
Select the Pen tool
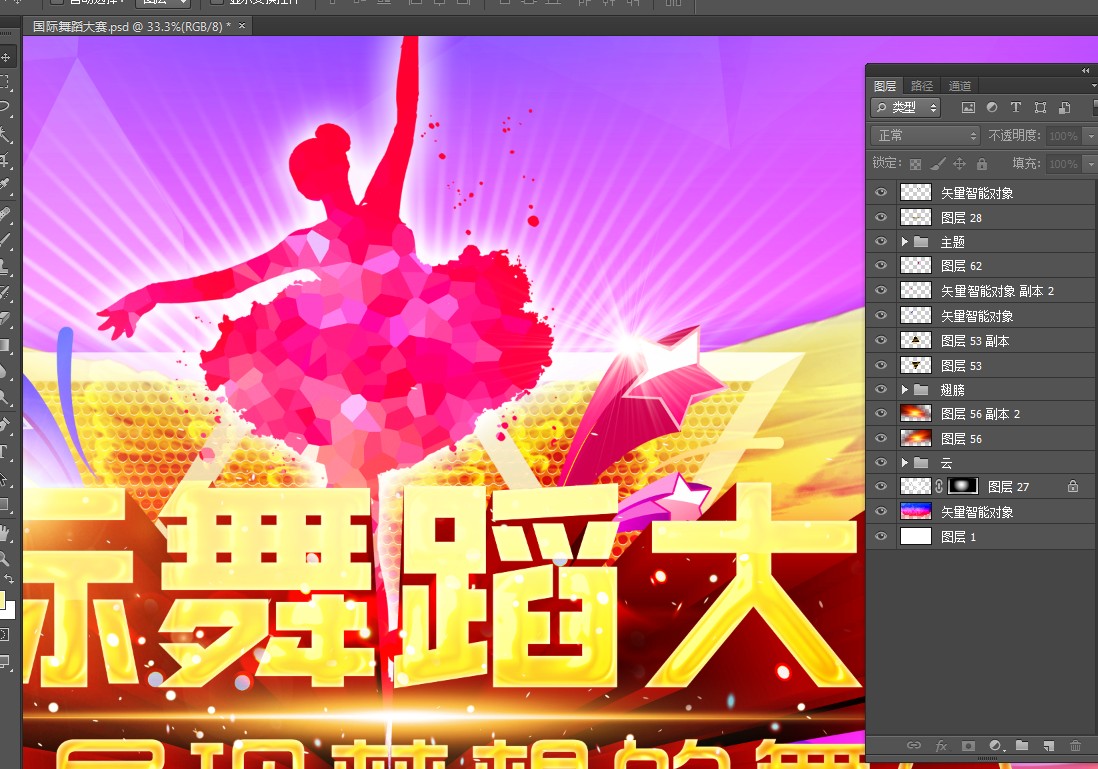click(5, 424)
